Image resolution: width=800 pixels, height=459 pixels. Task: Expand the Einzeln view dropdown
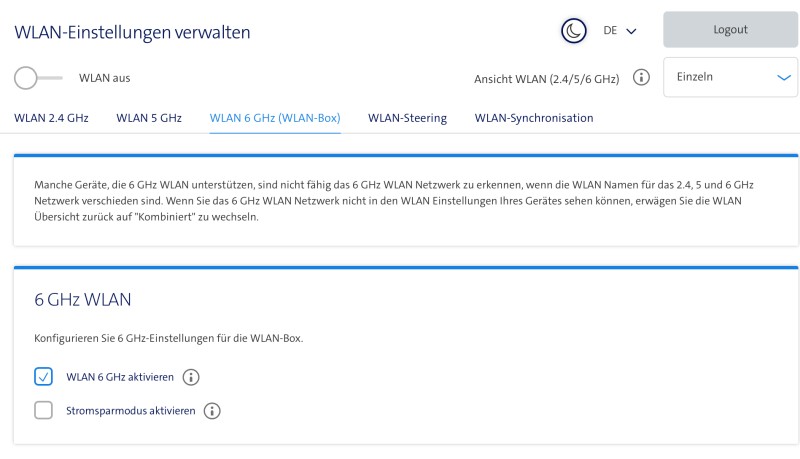tap(730, 77)
